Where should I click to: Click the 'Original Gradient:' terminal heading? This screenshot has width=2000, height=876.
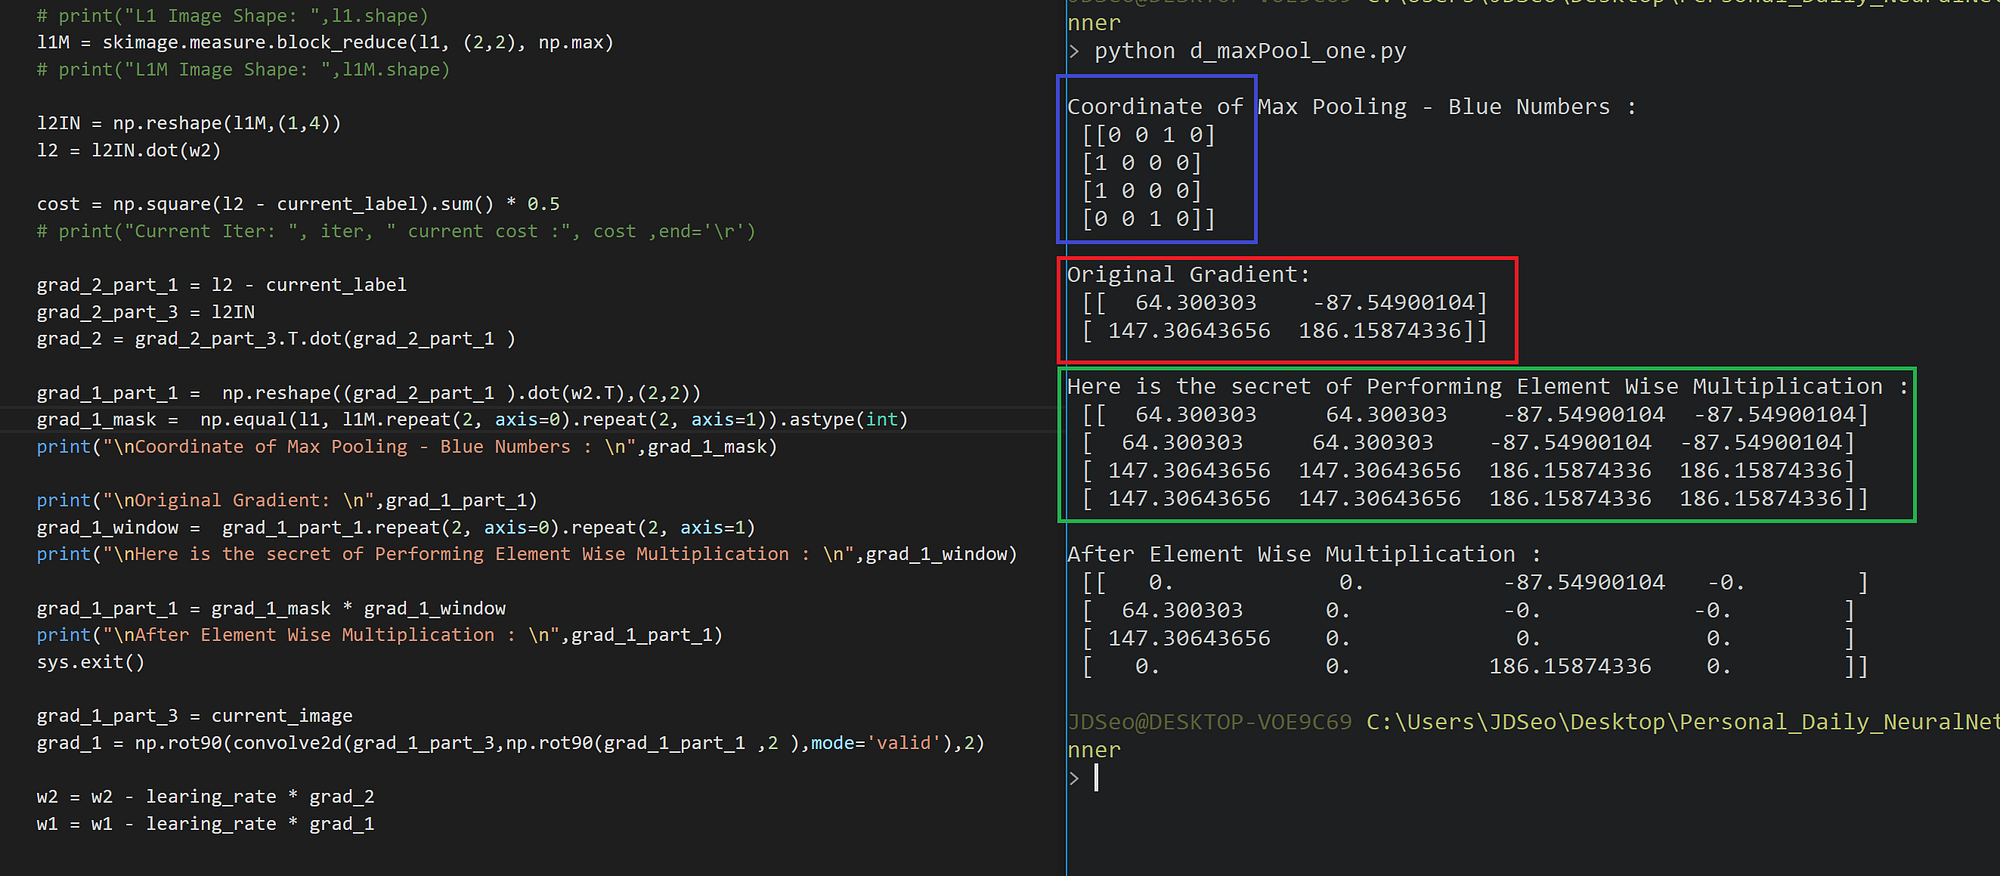point(1189,275)
